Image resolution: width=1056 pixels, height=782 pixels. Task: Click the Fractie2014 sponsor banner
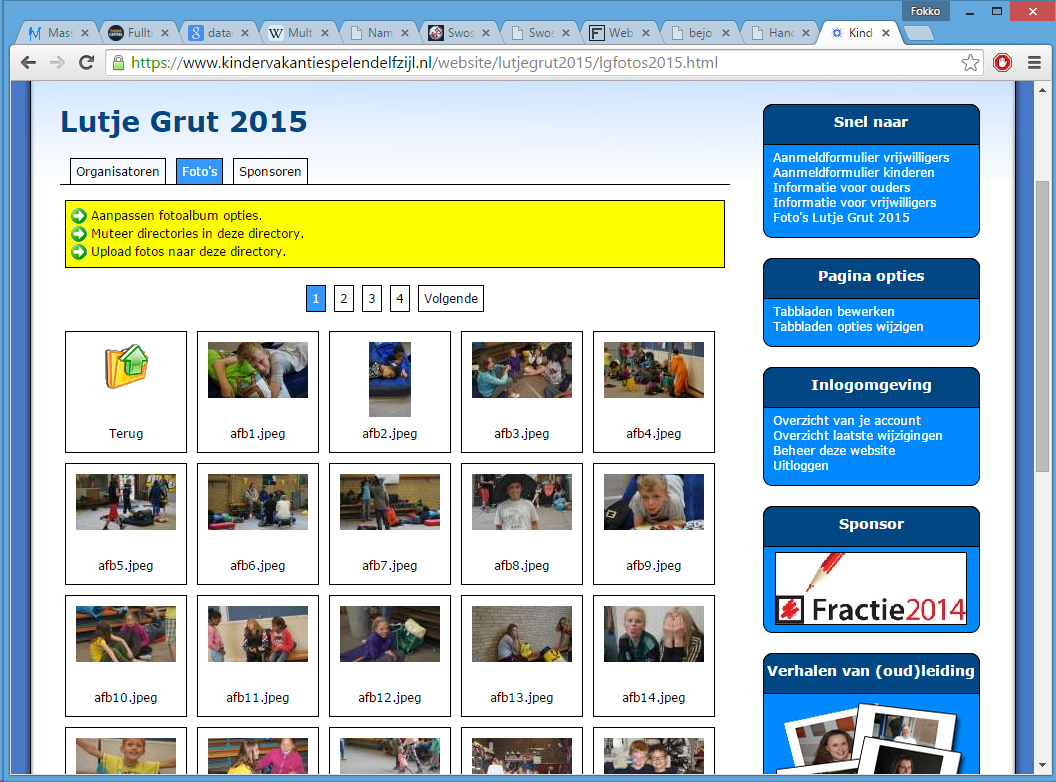click(x=871, y=588)
